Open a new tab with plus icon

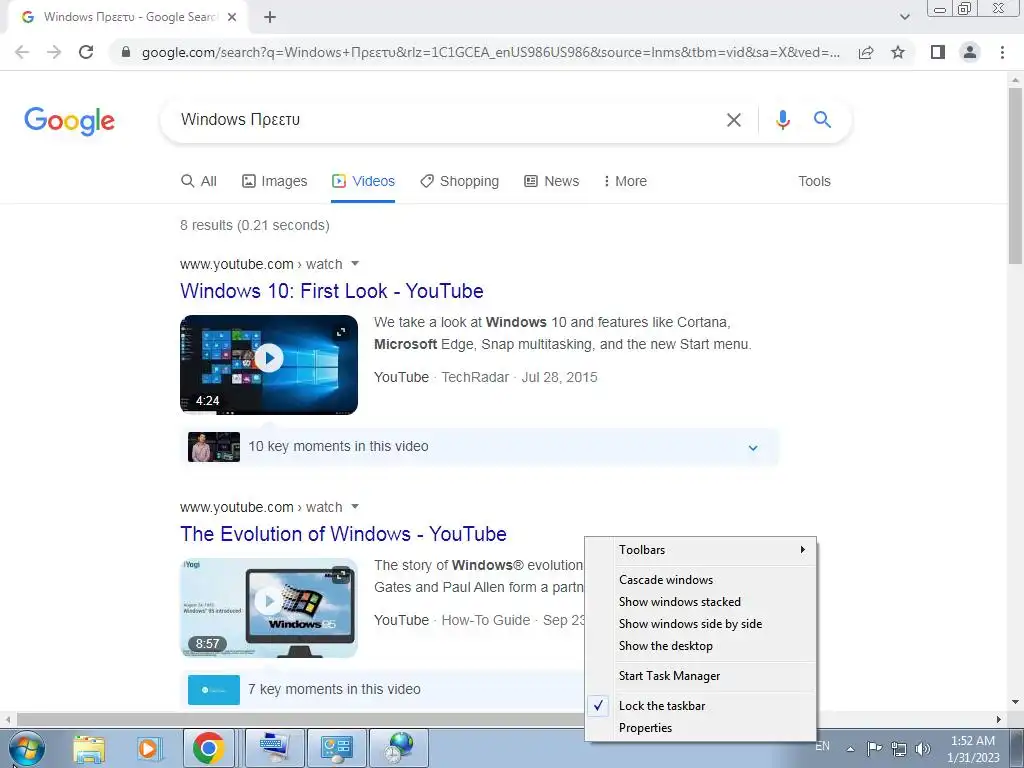[270, 17]
